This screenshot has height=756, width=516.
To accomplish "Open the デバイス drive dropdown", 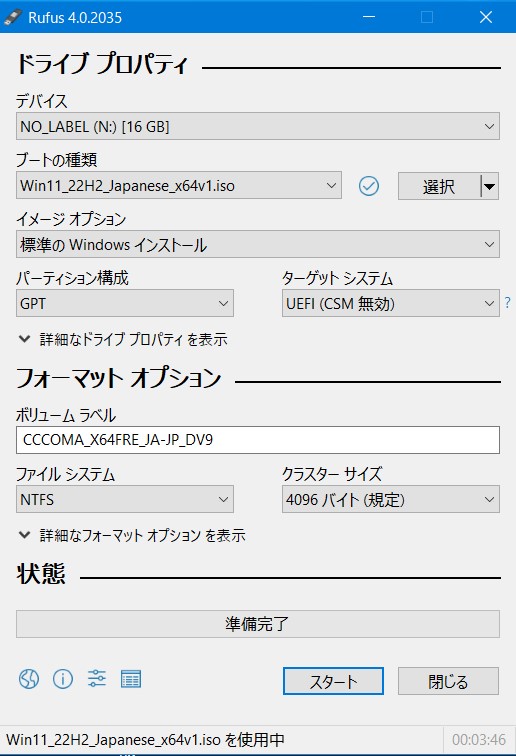I will click(x=258, y=126).
